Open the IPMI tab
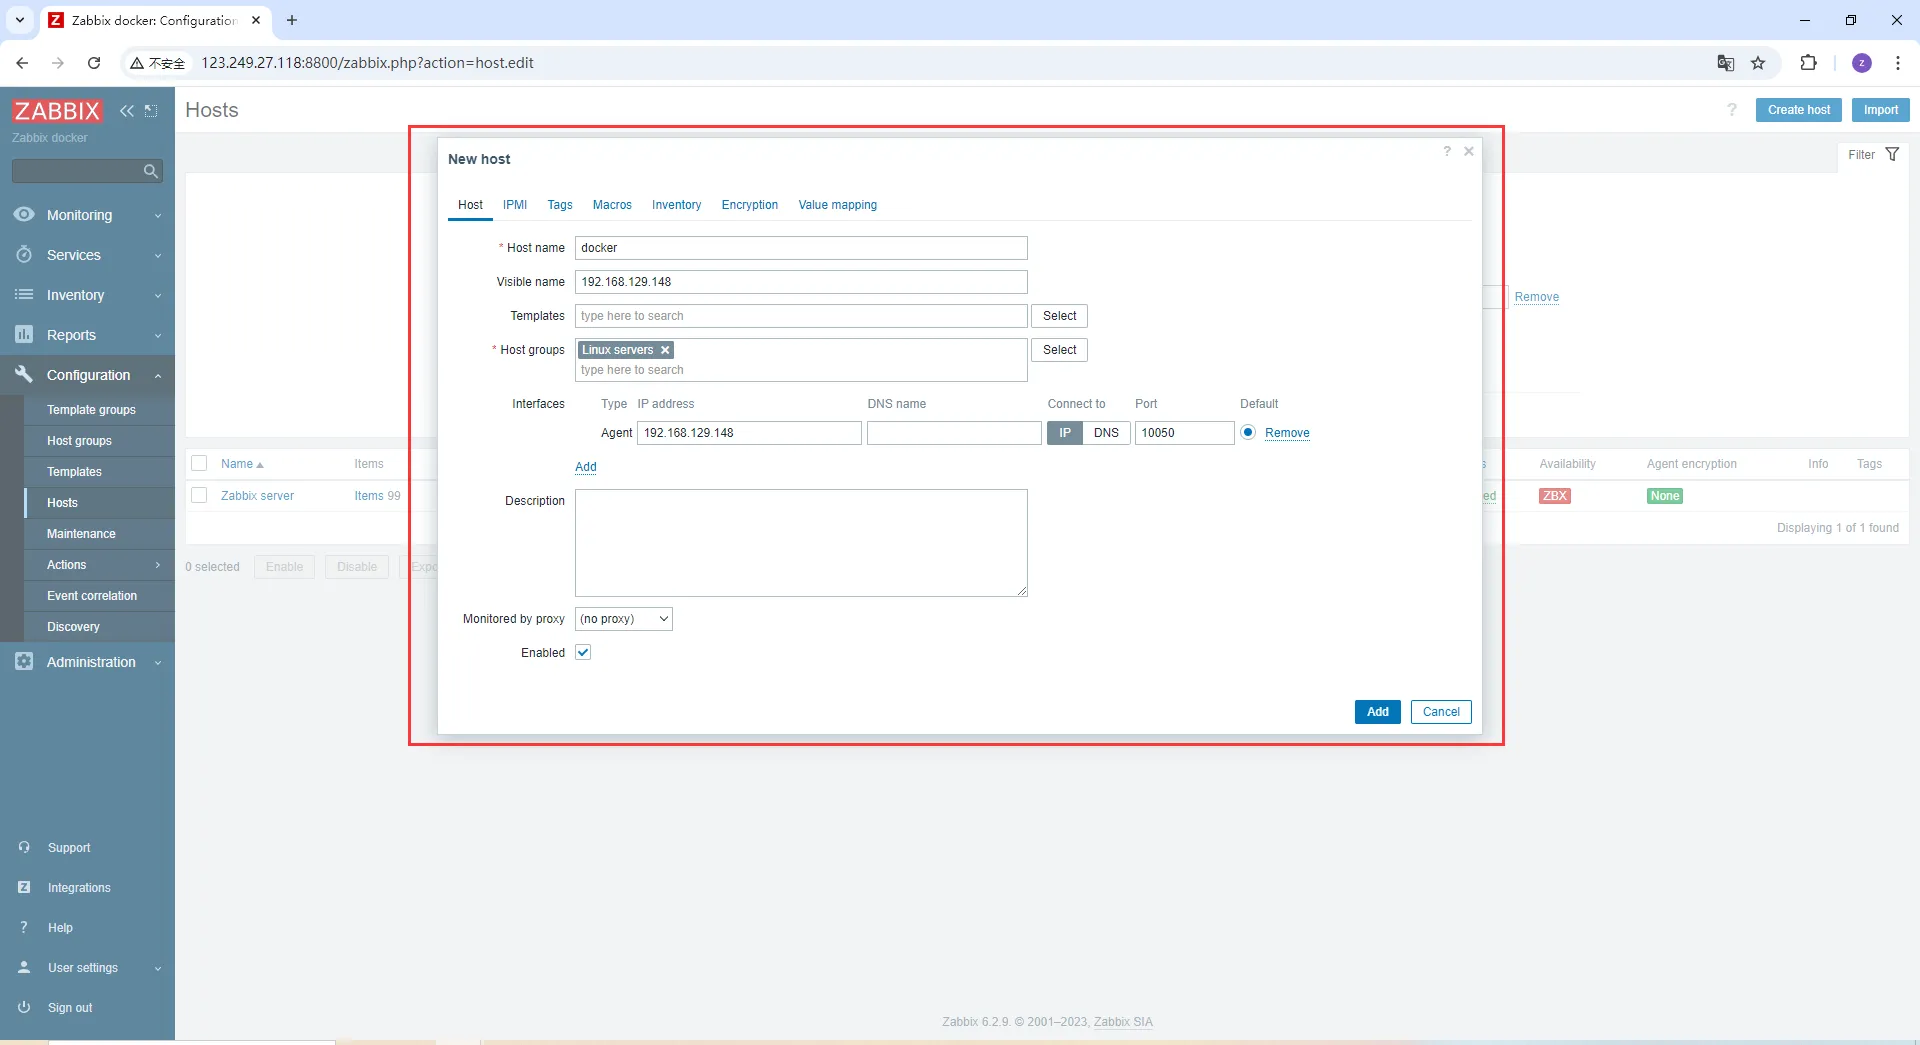This screenshot has width=1920, height=1045. pyautogui.click(x=515, y=205)
